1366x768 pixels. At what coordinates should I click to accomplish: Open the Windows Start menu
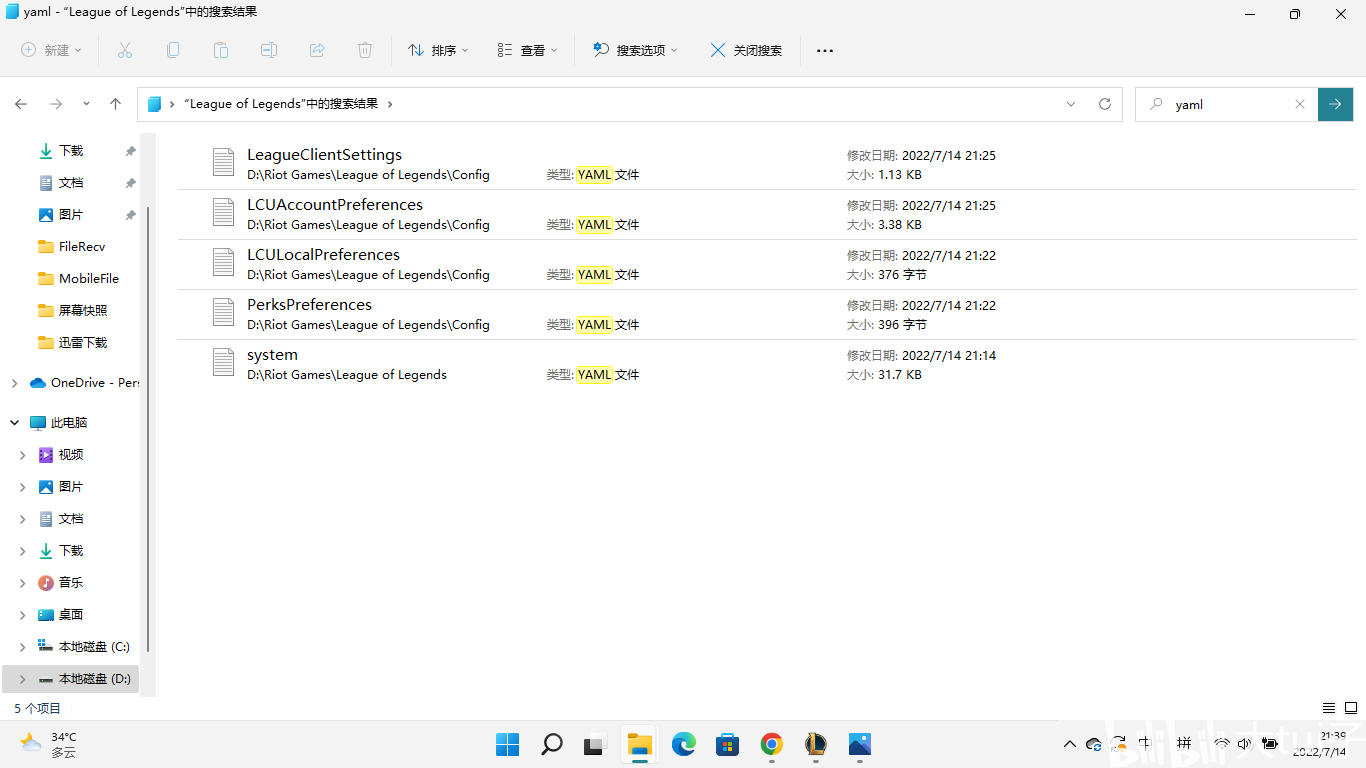tap(507, 744)
